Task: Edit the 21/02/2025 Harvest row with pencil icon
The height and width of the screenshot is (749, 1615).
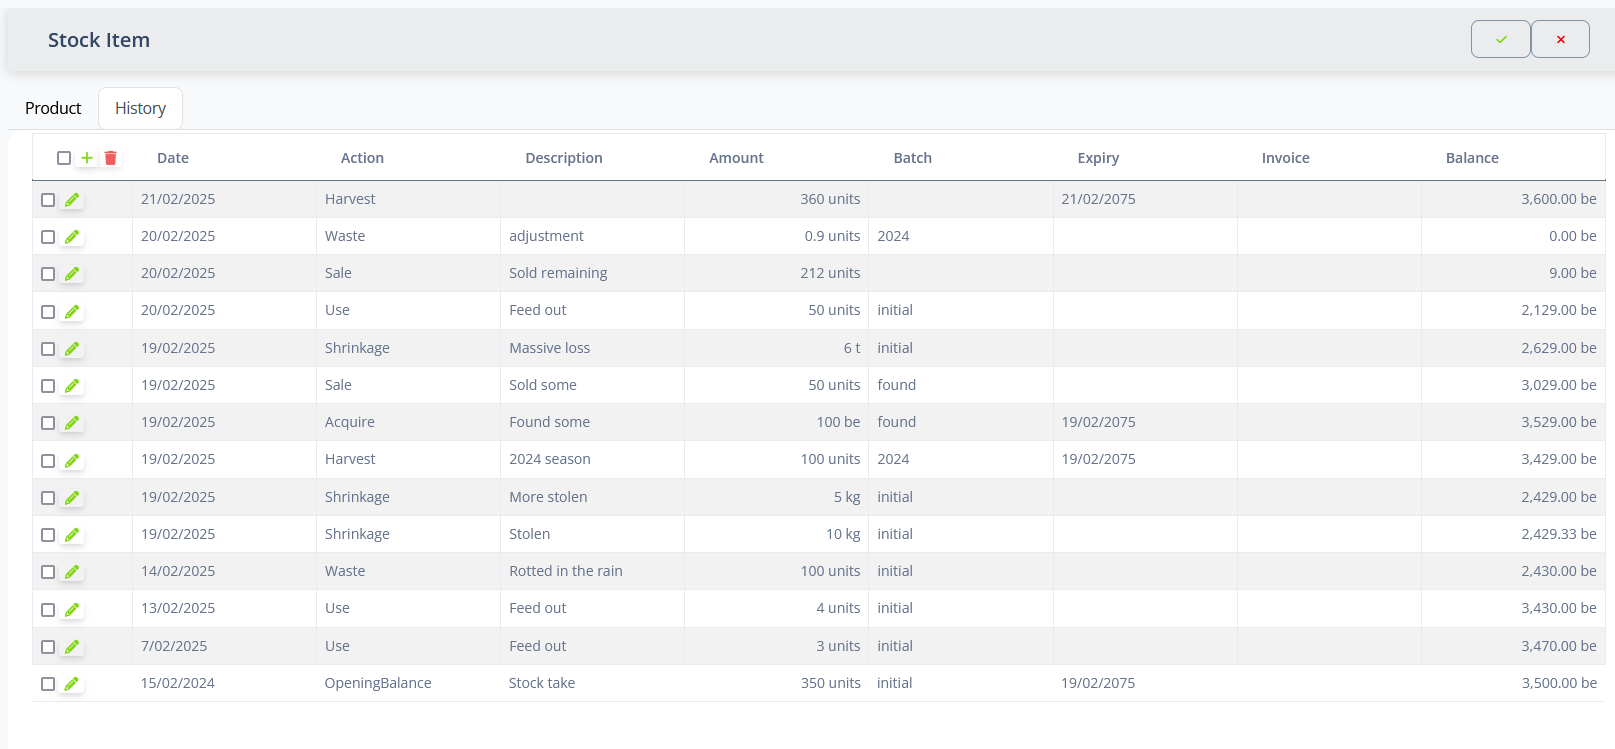Action: coord(72,200)
